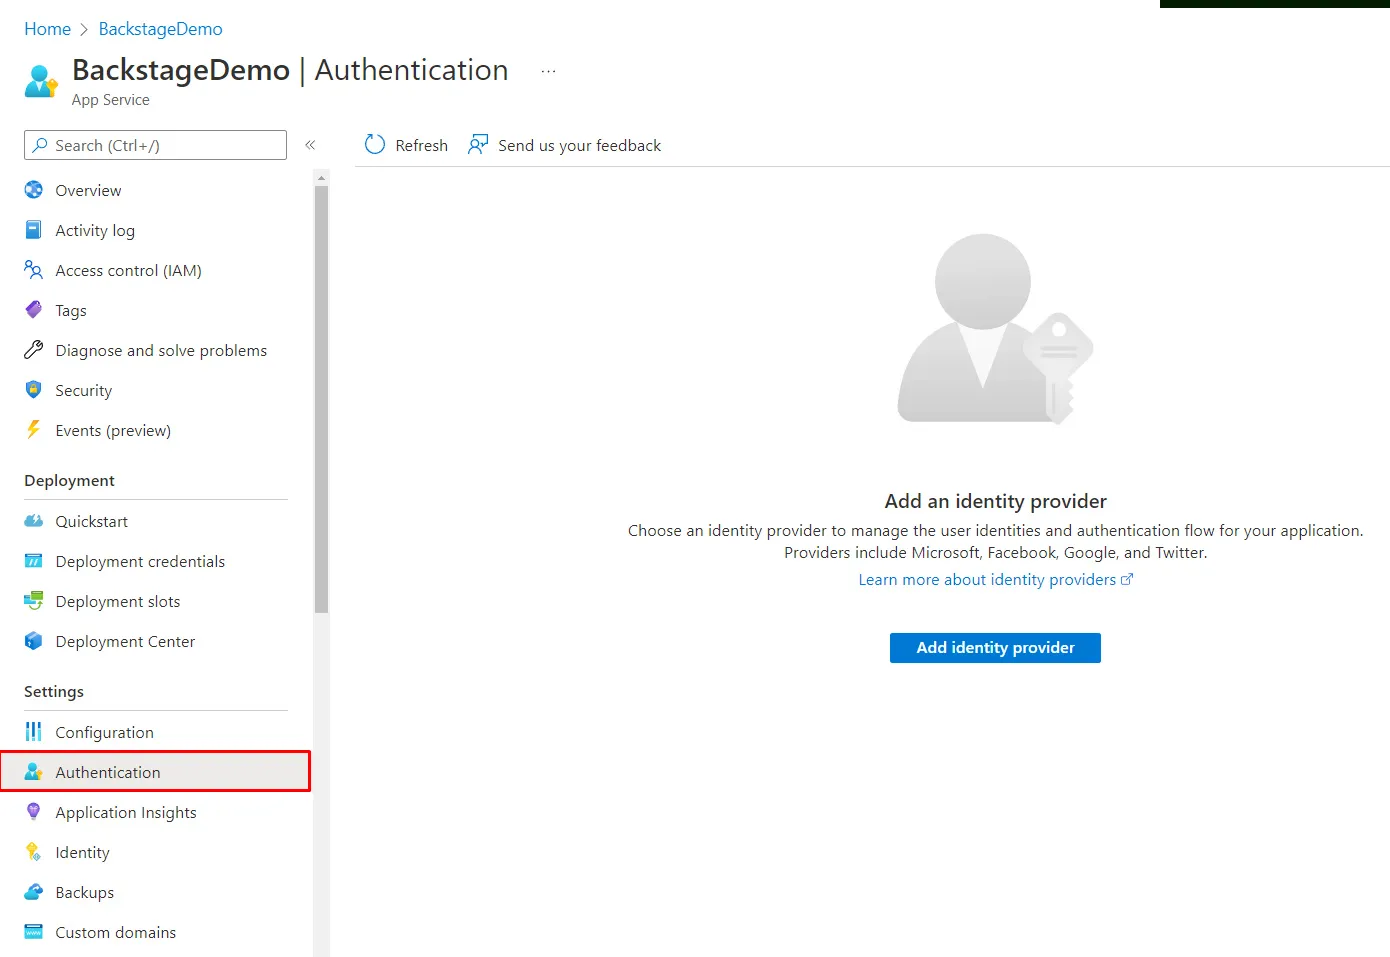Click the Deployment credentials icon
Viewport: 1390px width, 957px height.
tap(34, 561)
